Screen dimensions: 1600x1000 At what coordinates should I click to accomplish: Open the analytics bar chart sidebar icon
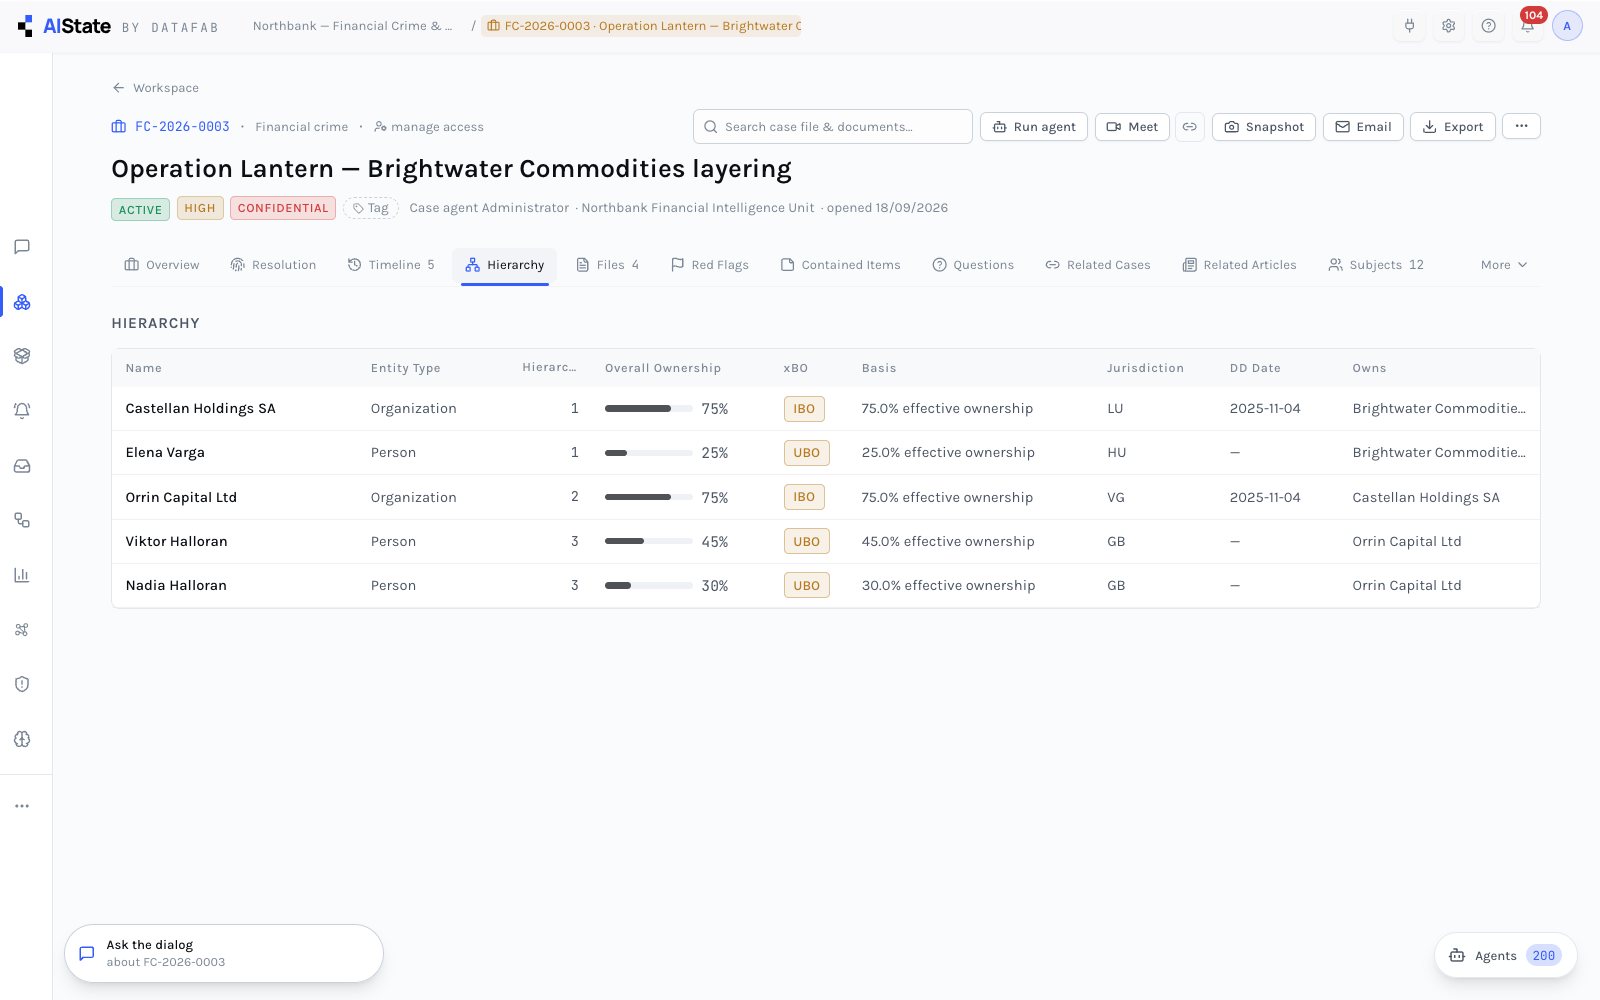click(x=22, y=575)
